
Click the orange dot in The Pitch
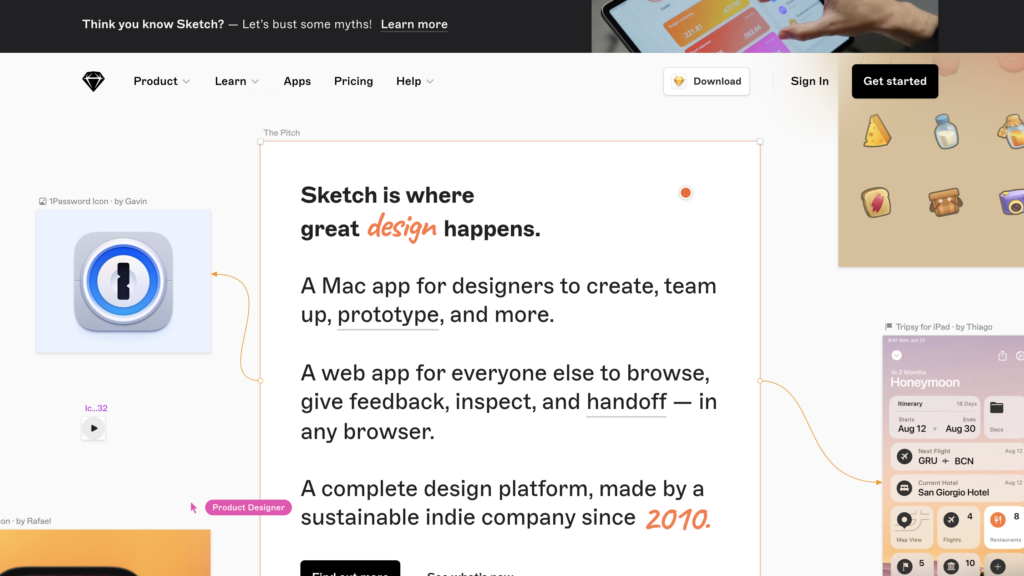[x=685, y=193]
